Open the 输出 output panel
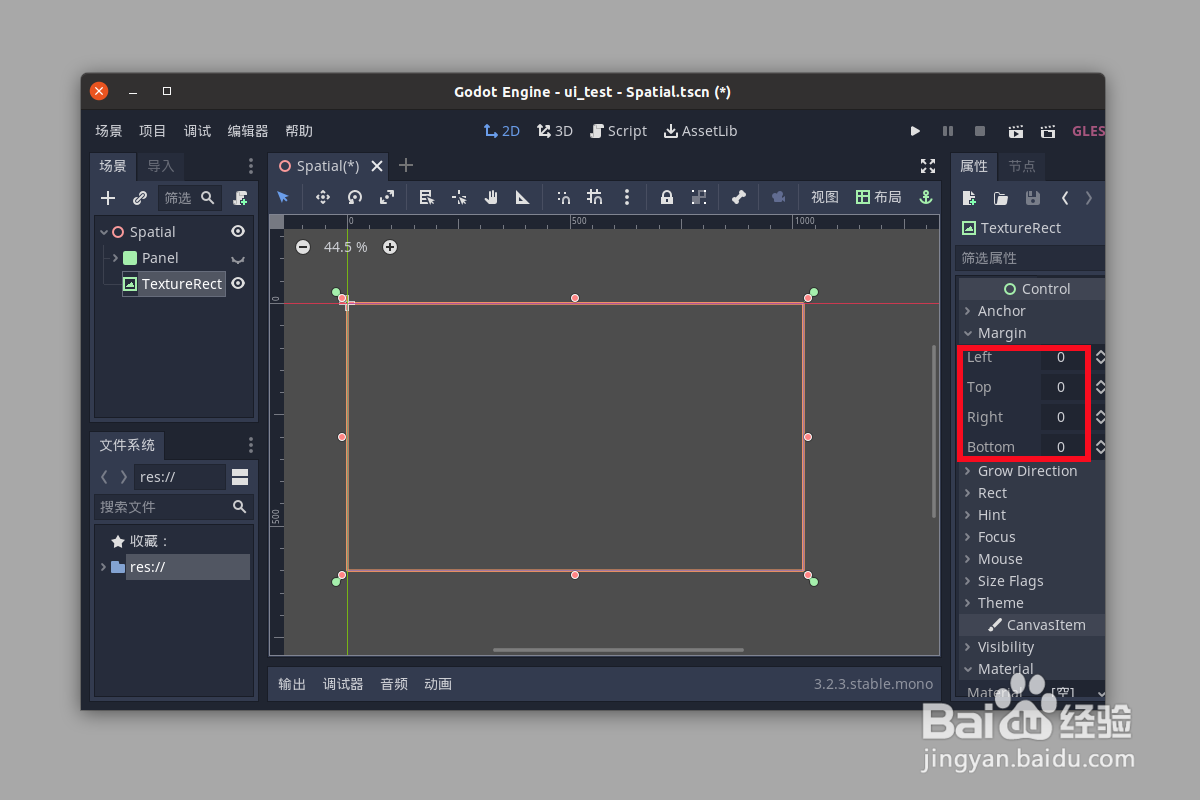The height and width of the screenshot is (800, 1200). tap(292, 684)
